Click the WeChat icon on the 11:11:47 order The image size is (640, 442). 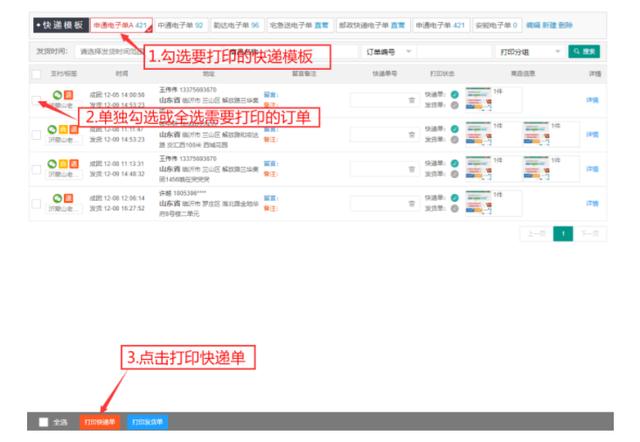[x=52, y=130]
